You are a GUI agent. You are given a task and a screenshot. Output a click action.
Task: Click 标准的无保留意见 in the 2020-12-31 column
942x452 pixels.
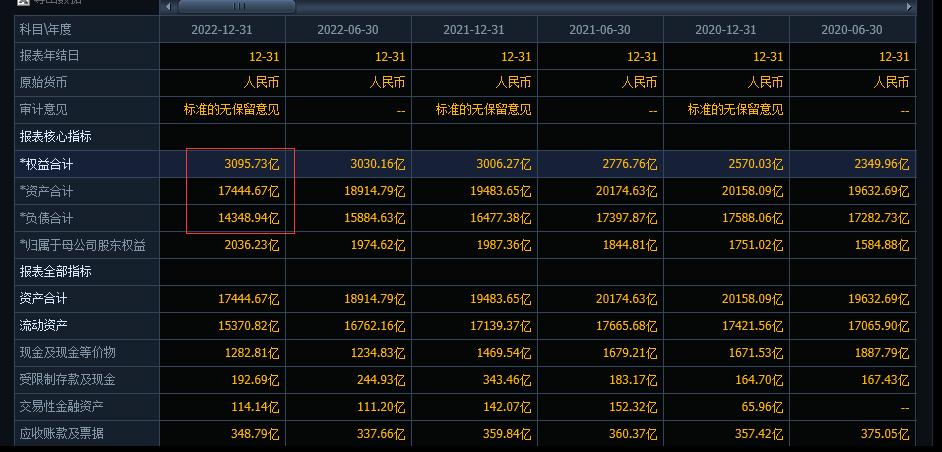coord(735,109)
